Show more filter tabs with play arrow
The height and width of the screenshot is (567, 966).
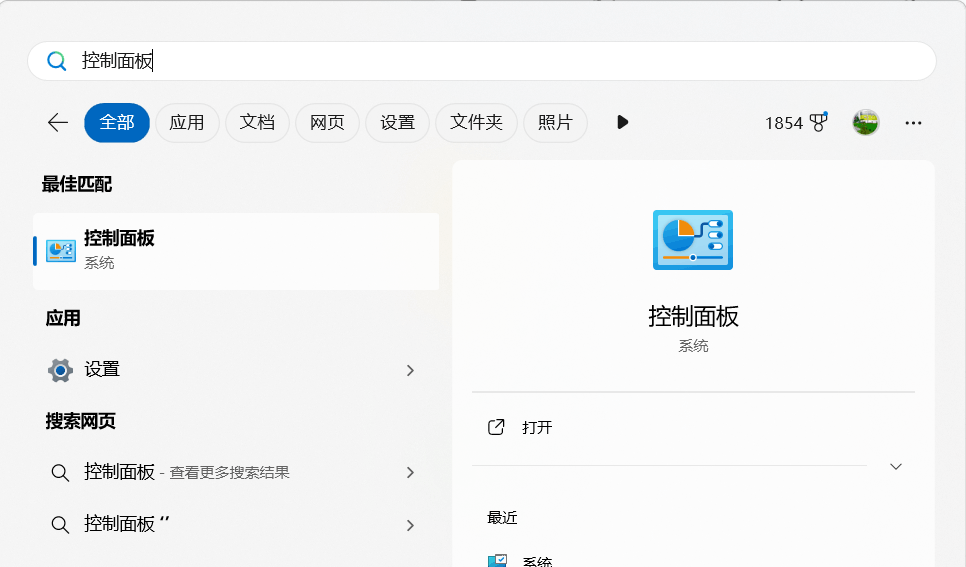click(x=622, y=122)
